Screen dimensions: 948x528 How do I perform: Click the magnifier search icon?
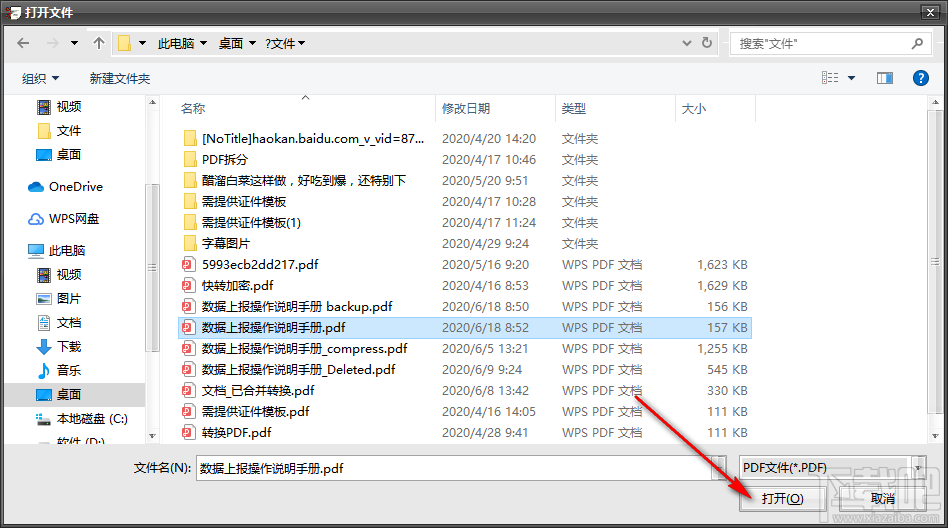coord(917,44)
